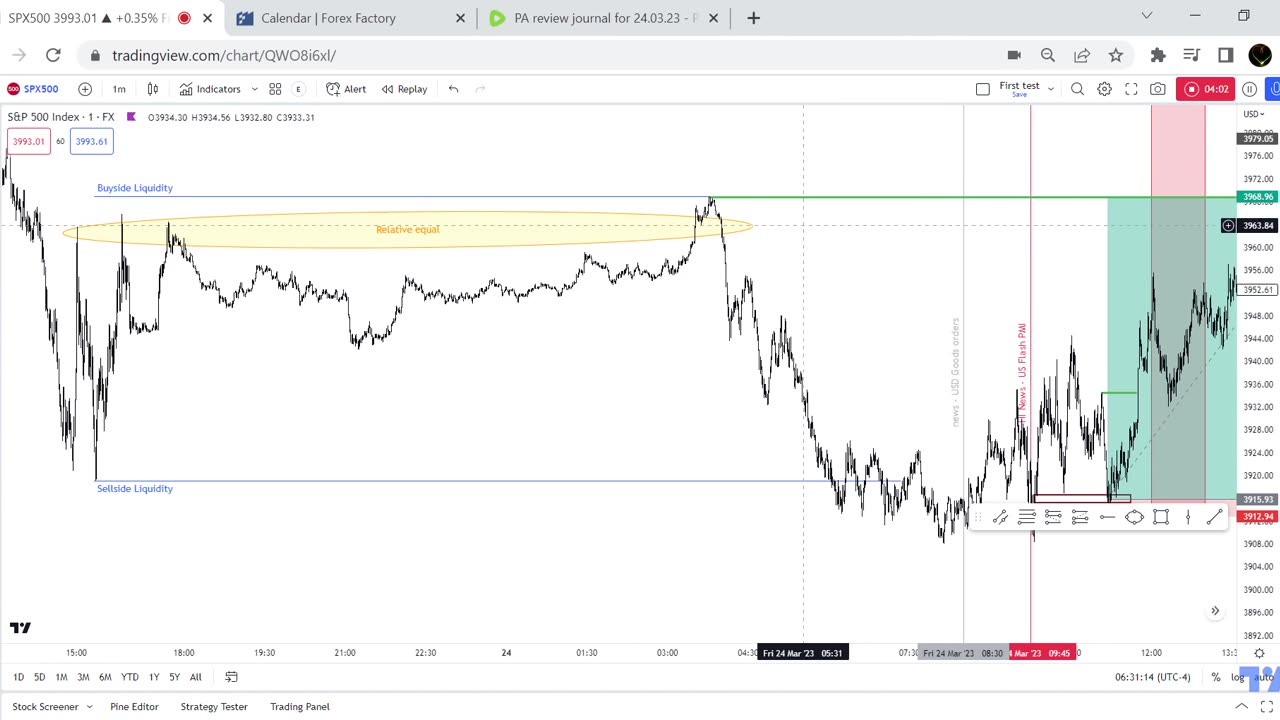Select the rectangle drawing tool

[1161, 517]
